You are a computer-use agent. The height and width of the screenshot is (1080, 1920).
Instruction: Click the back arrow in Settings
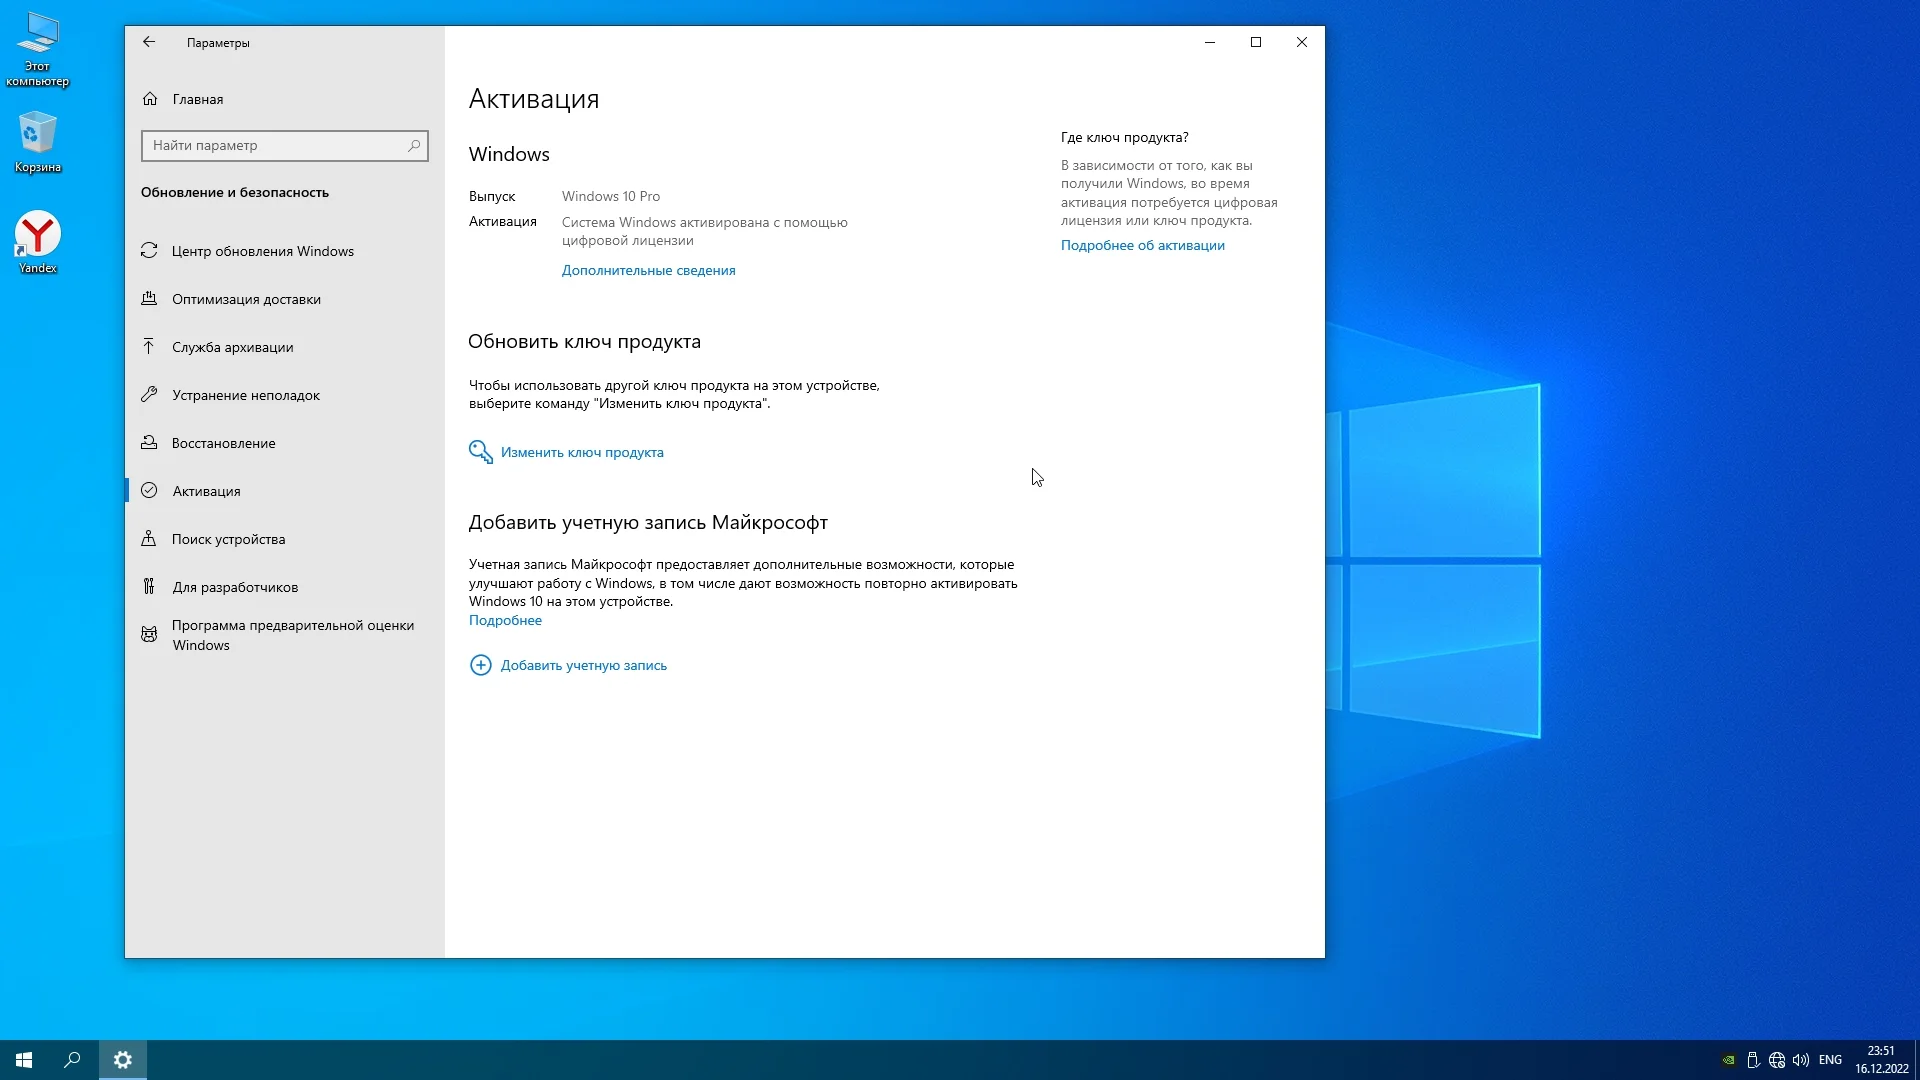tap(149, 42)
